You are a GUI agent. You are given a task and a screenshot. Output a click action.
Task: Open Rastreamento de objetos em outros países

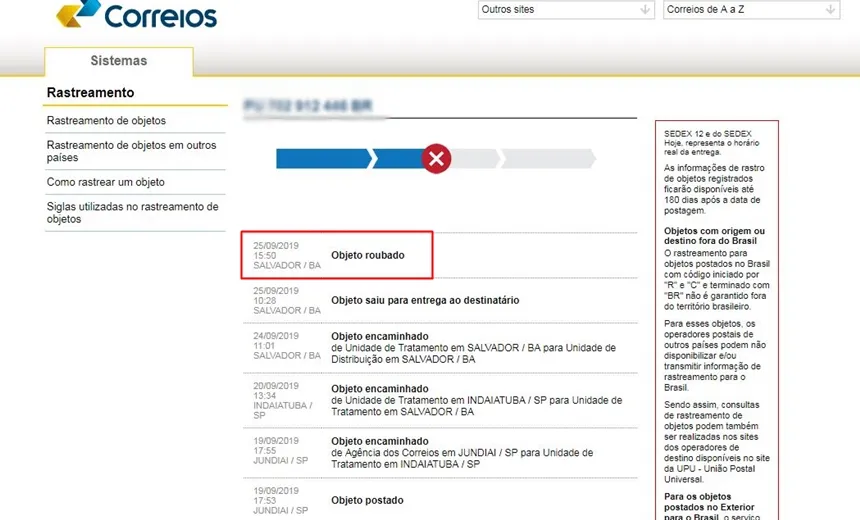132,151
